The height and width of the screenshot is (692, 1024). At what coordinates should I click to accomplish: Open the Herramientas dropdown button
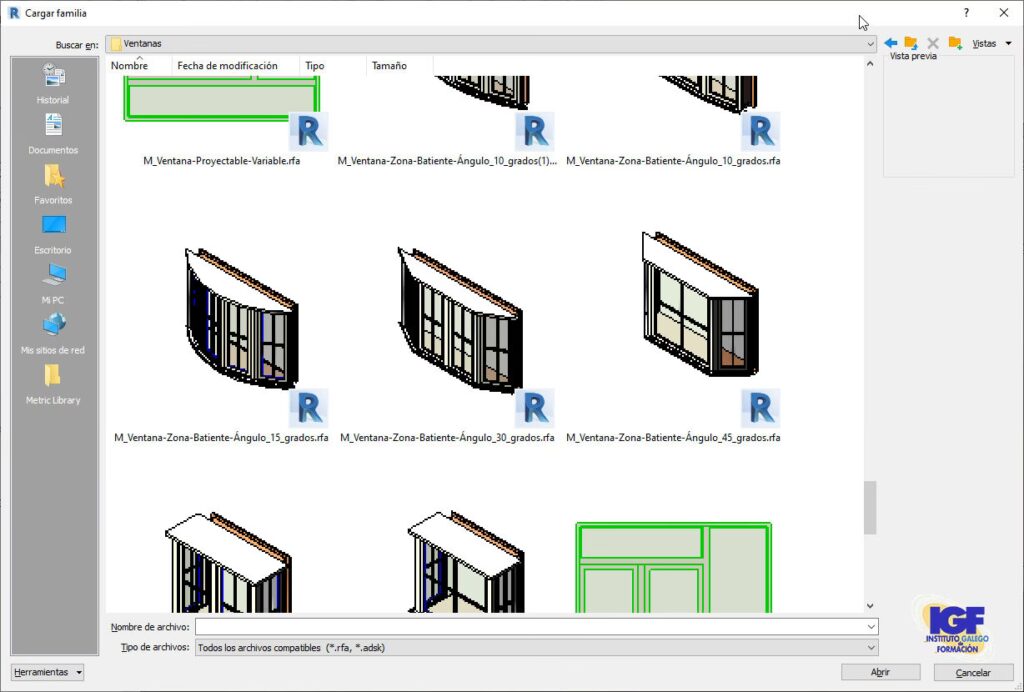(x=48, y=673)
